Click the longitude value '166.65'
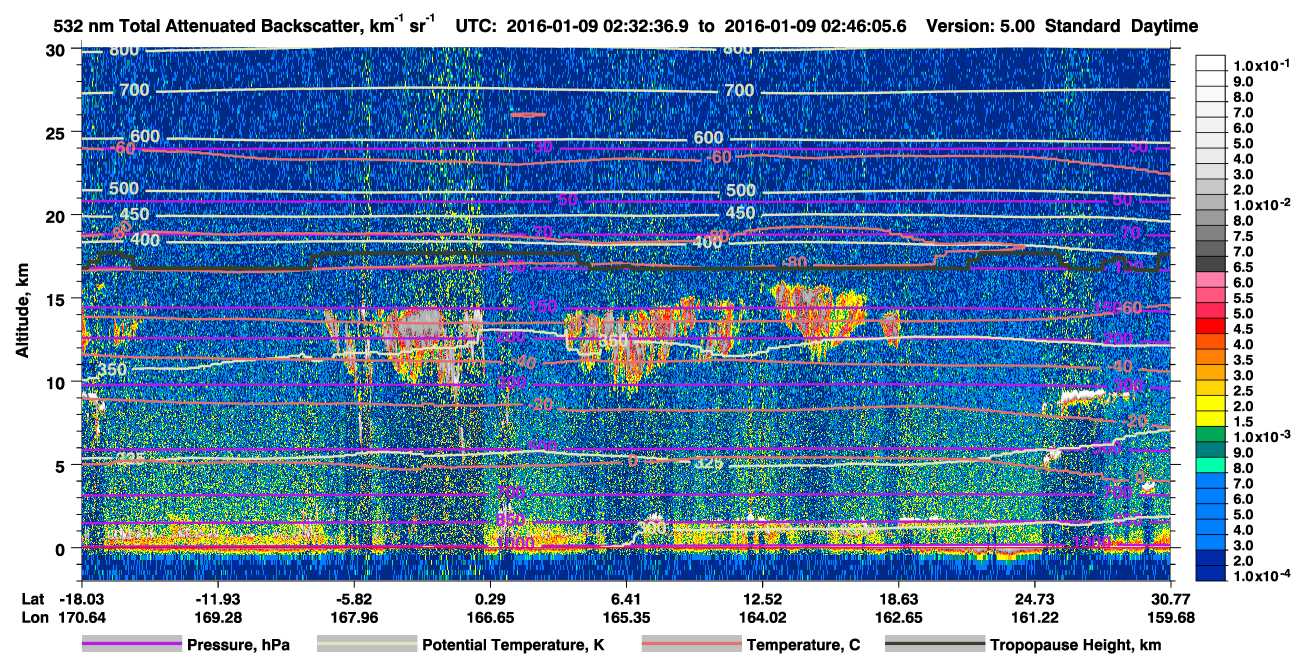The image size is (1300, 667). click(x=492, y=618)
